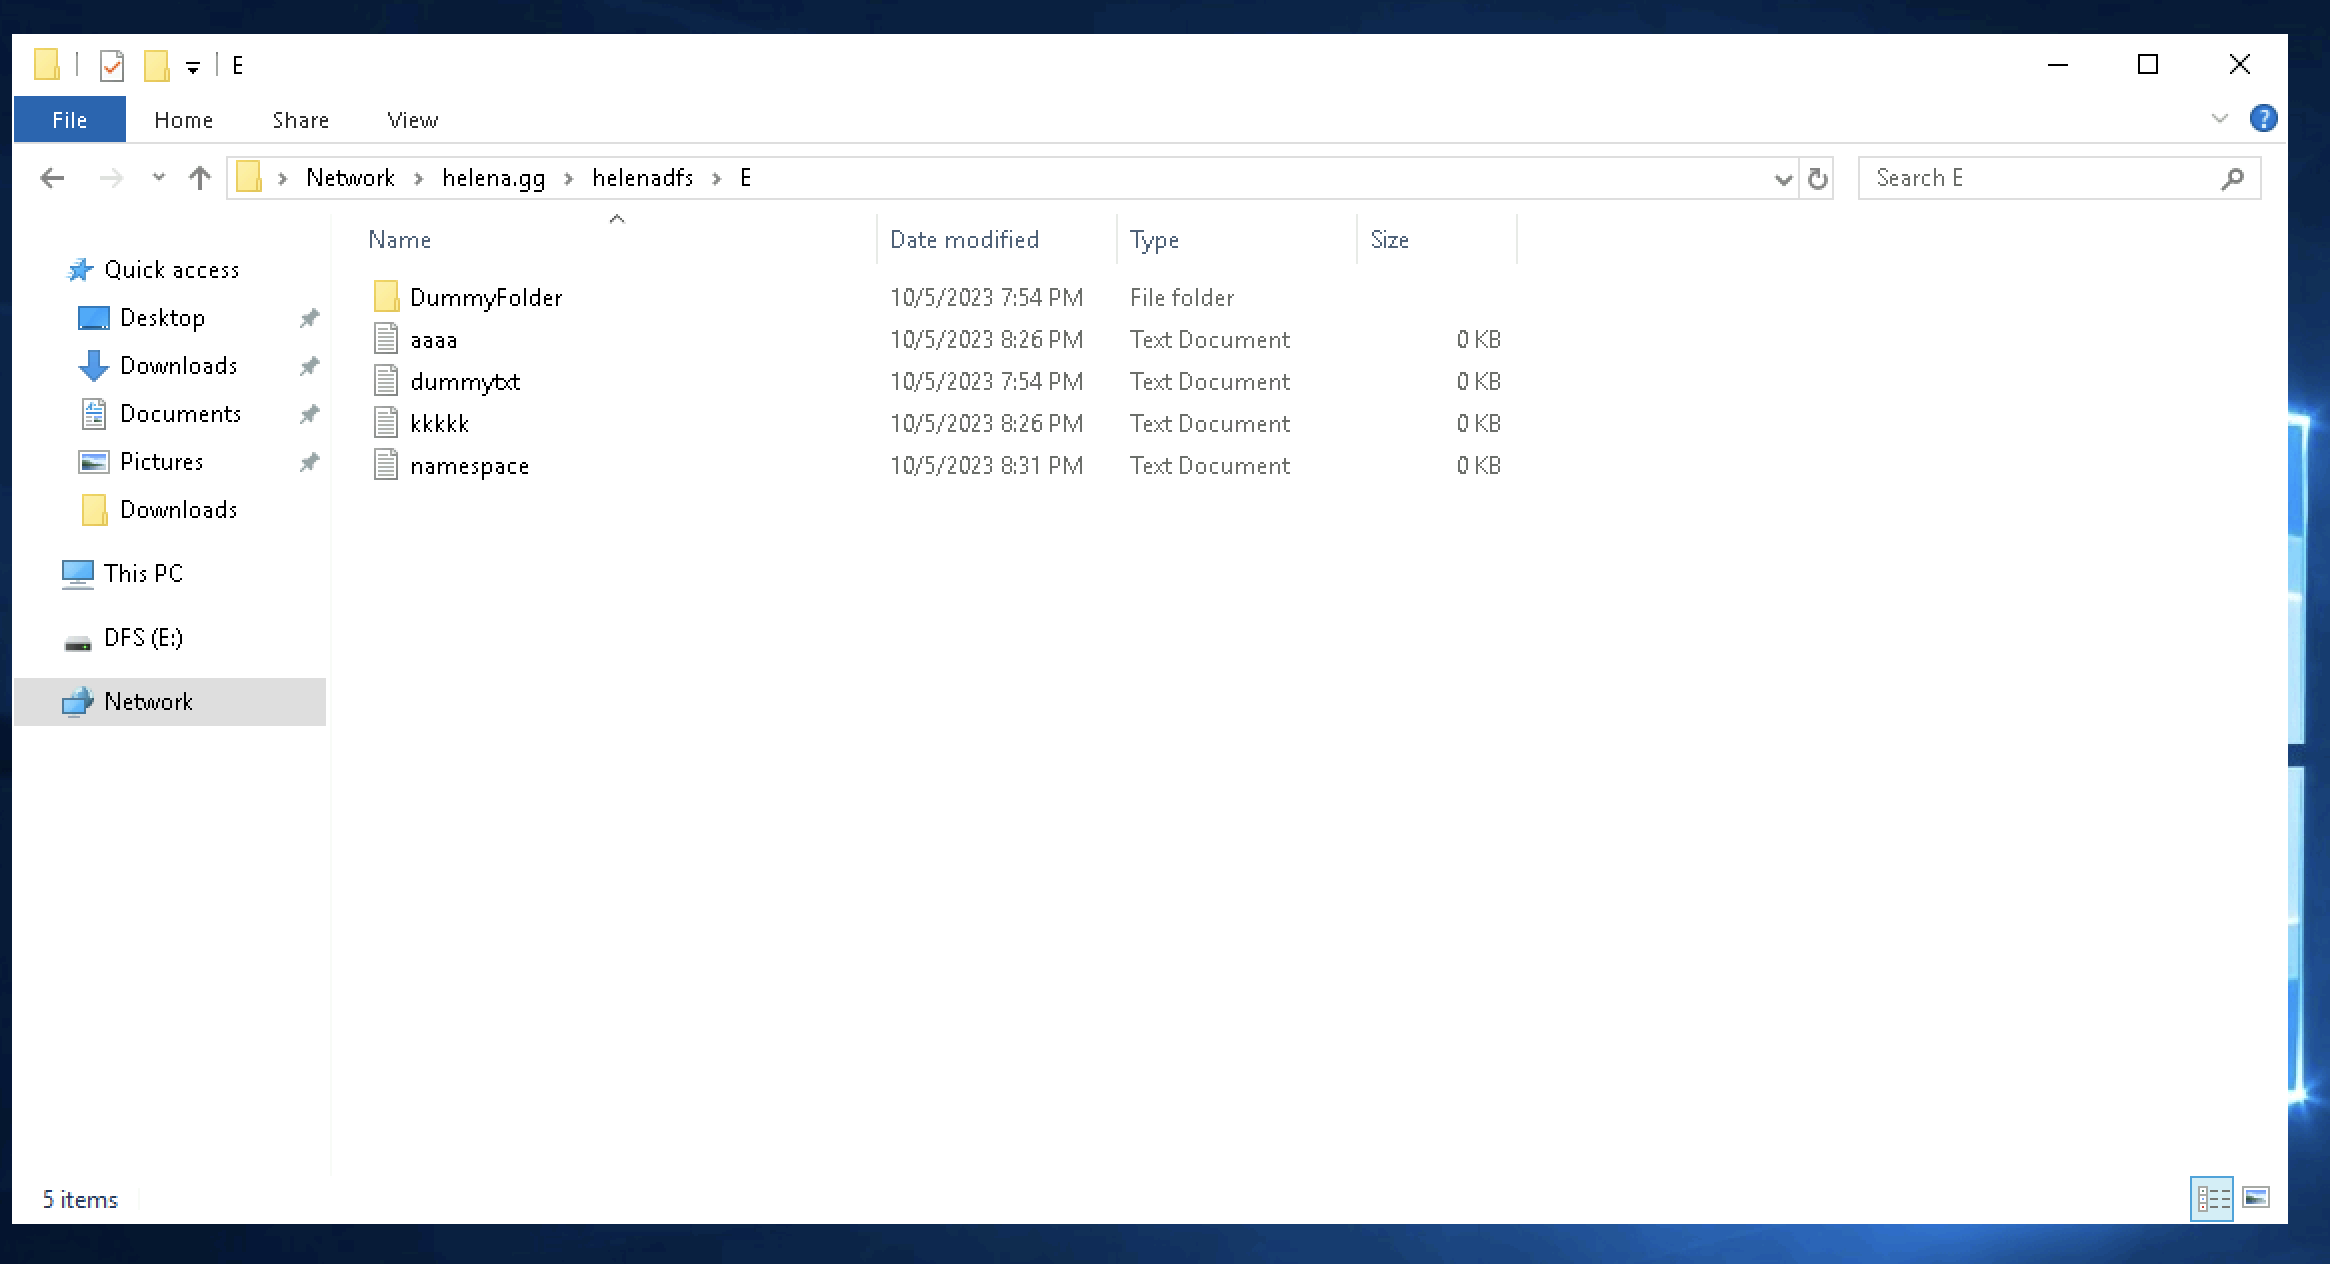The image size is (2330, 1264).
Task: Unpin Desktop from Quick access
Action: [309, 318]
